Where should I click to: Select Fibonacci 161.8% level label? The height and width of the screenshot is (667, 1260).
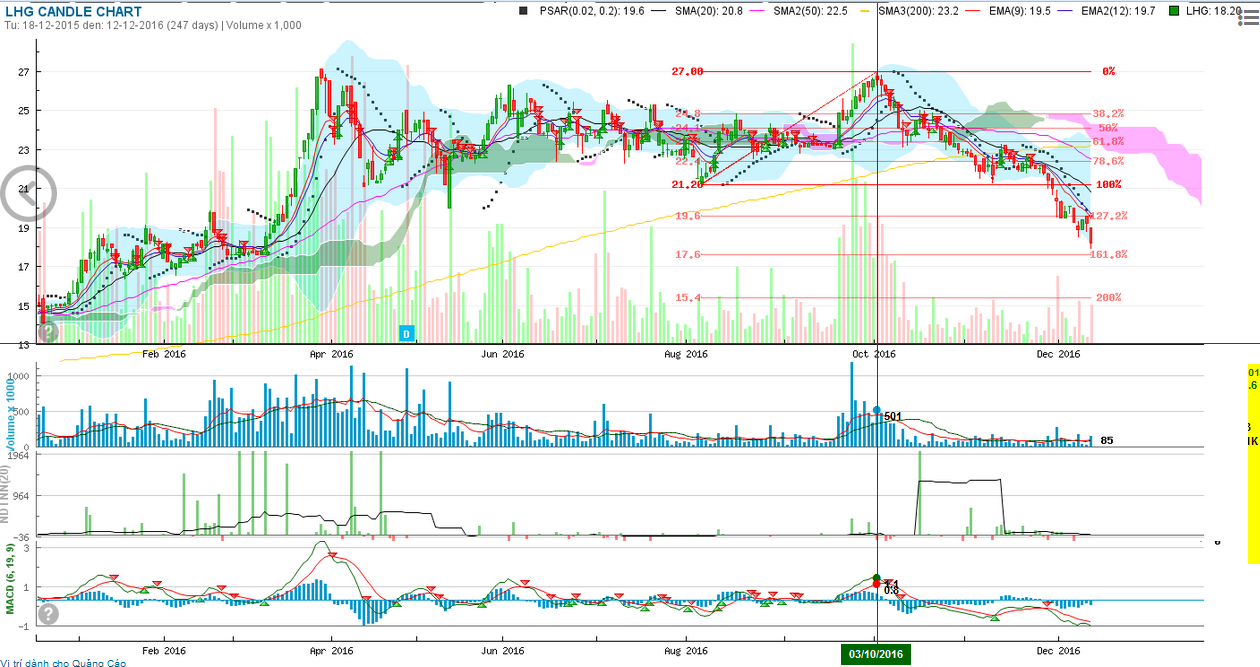[x=1108, y=254]
